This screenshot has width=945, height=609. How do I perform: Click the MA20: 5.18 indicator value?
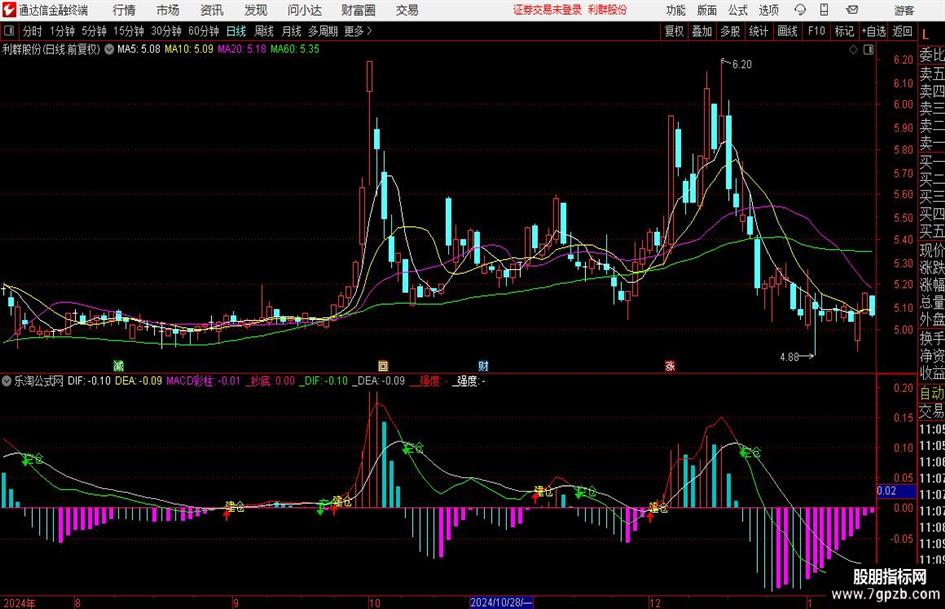coord(242,49)
